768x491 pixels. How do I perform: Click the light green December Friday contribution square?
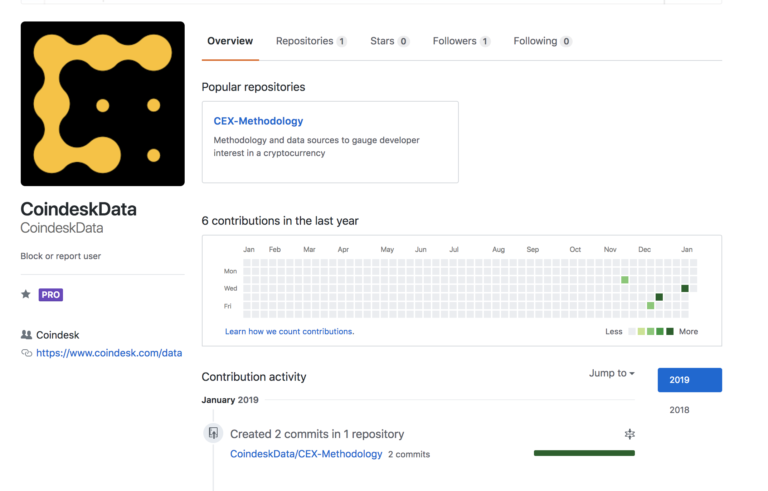tap(650, 305)
